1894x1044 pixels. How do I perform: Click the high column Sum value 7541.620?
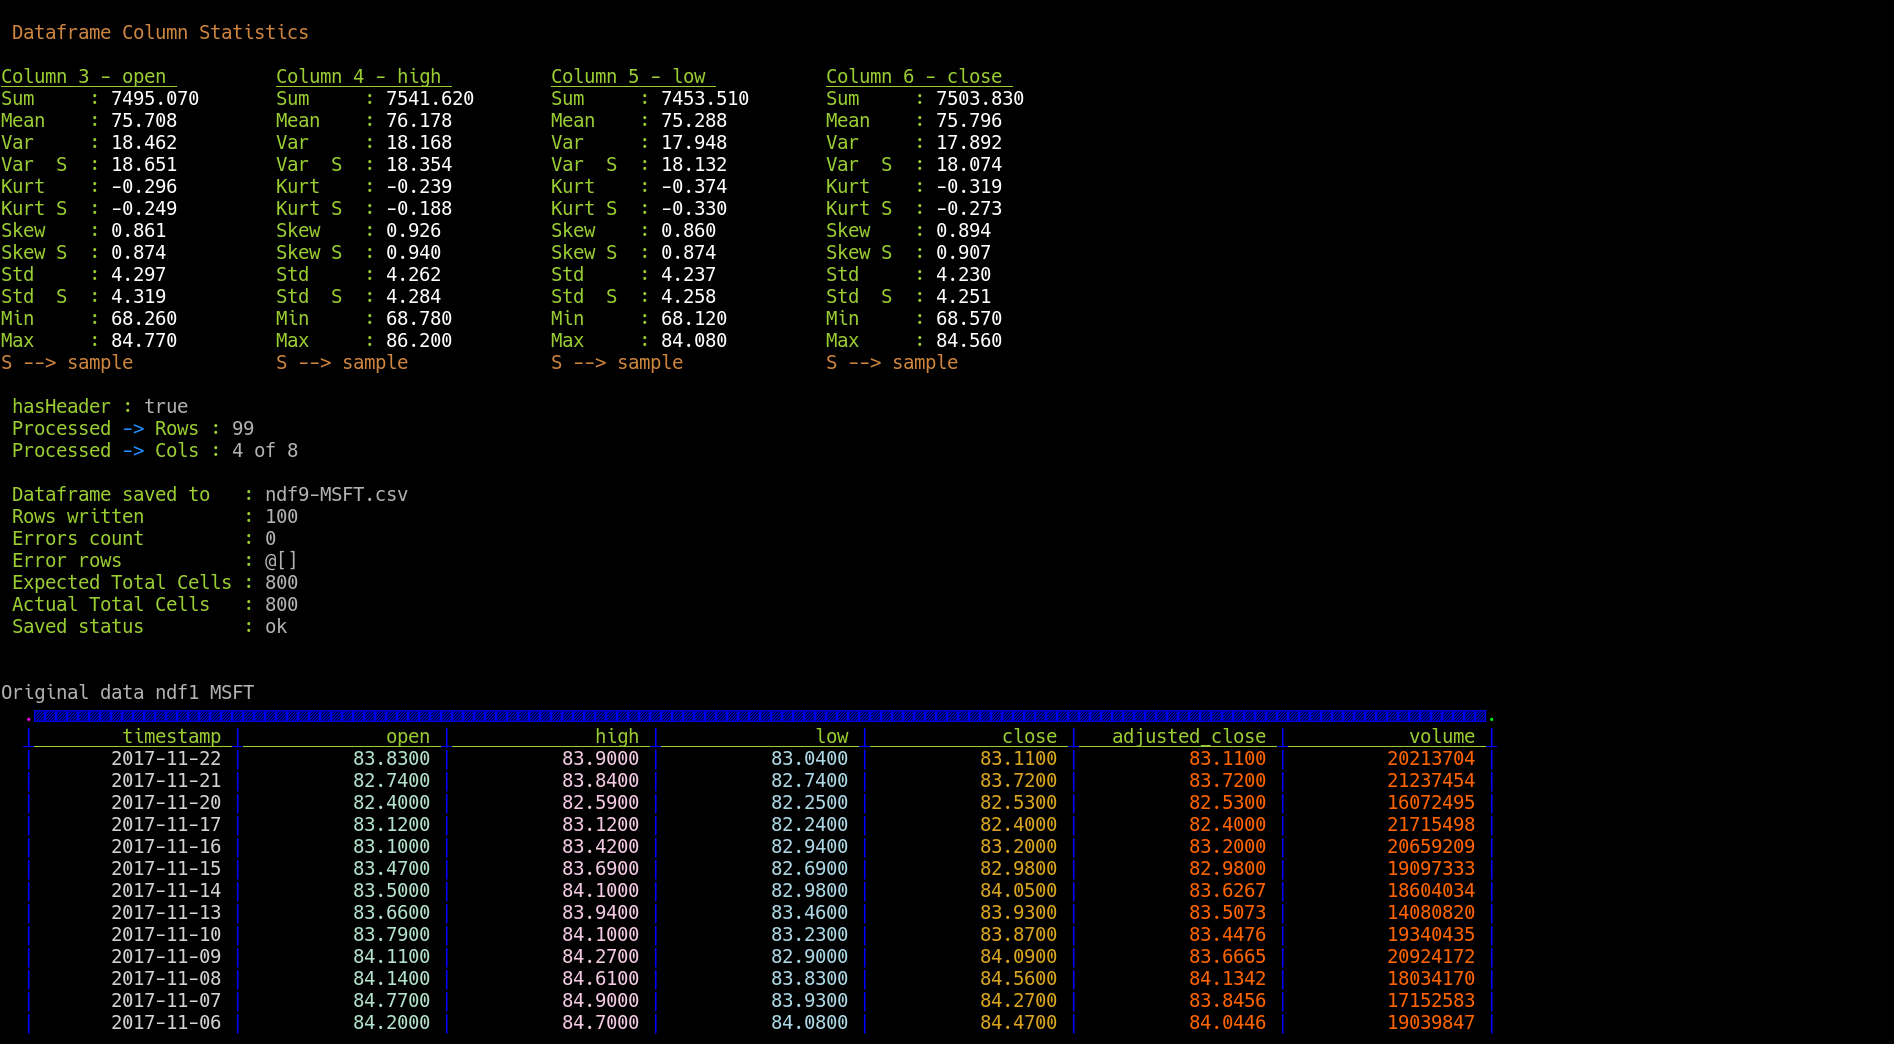(x=430, y=98)
